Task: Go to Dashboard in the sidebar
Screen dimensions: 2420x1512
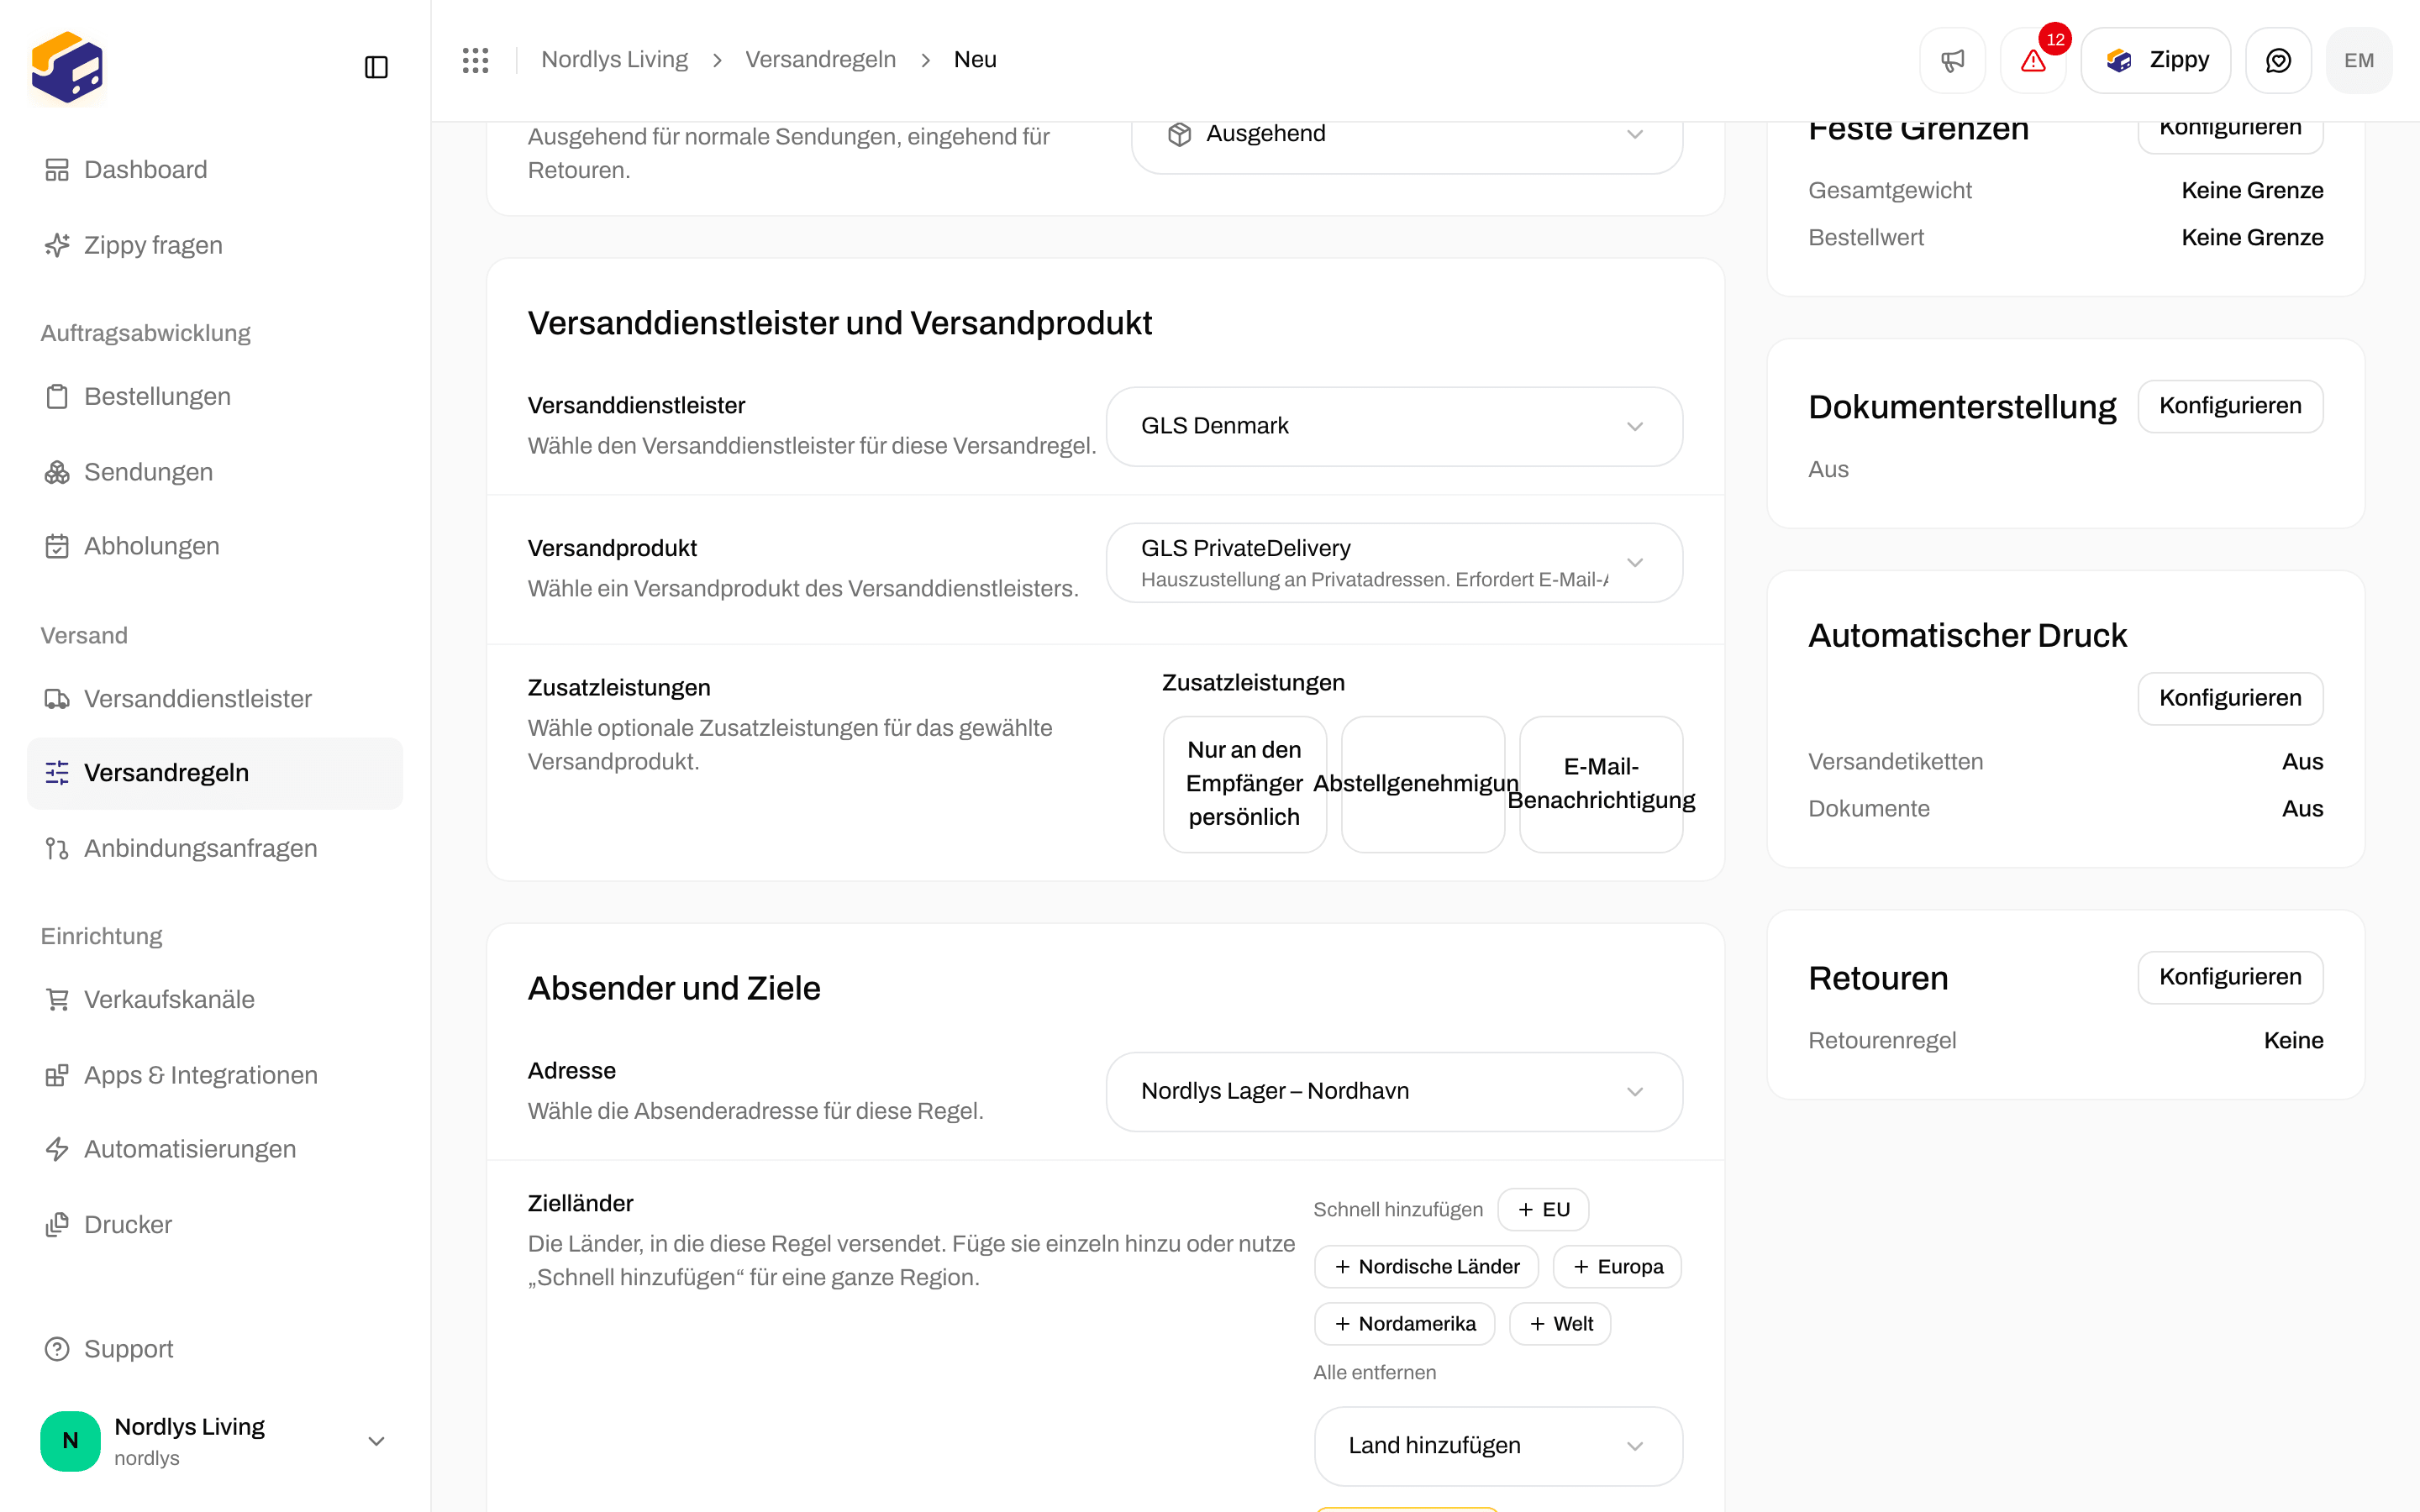Action: point(215,170)
